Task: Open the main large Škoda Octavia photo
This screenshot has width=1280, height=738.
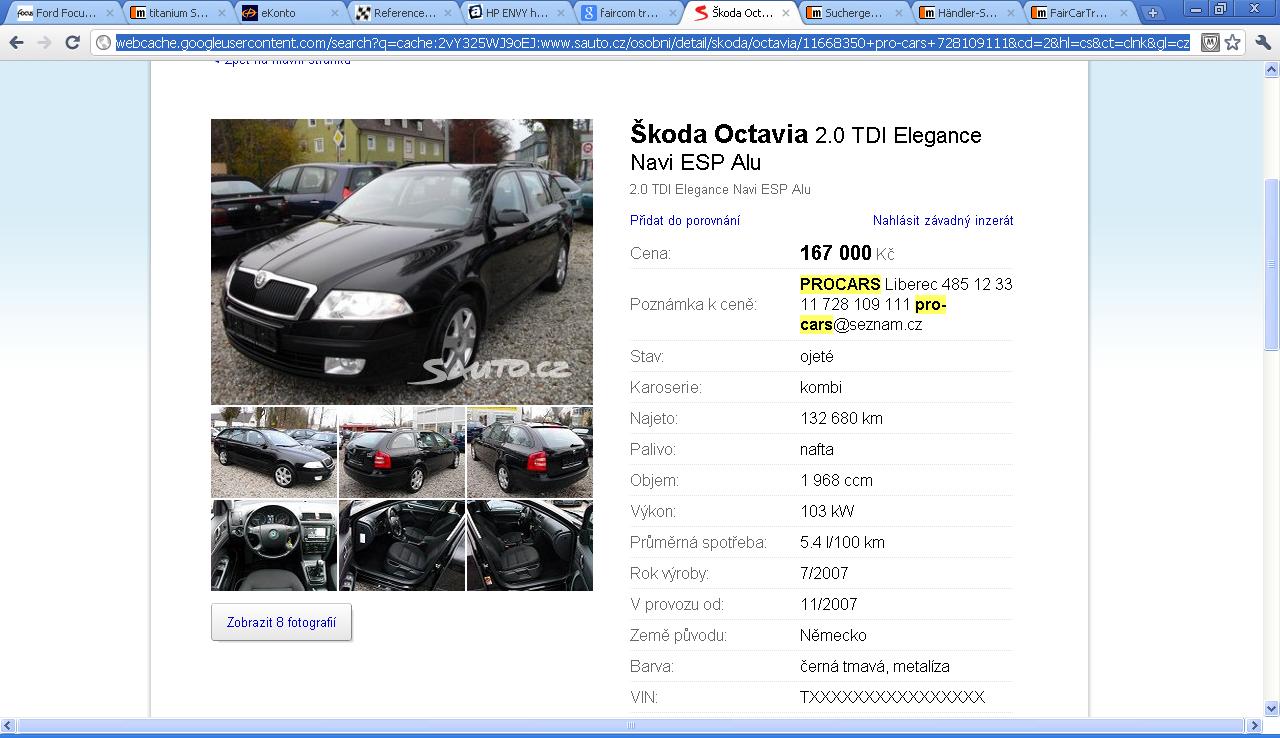Action: pyautogui.click(x=401, y=261)
